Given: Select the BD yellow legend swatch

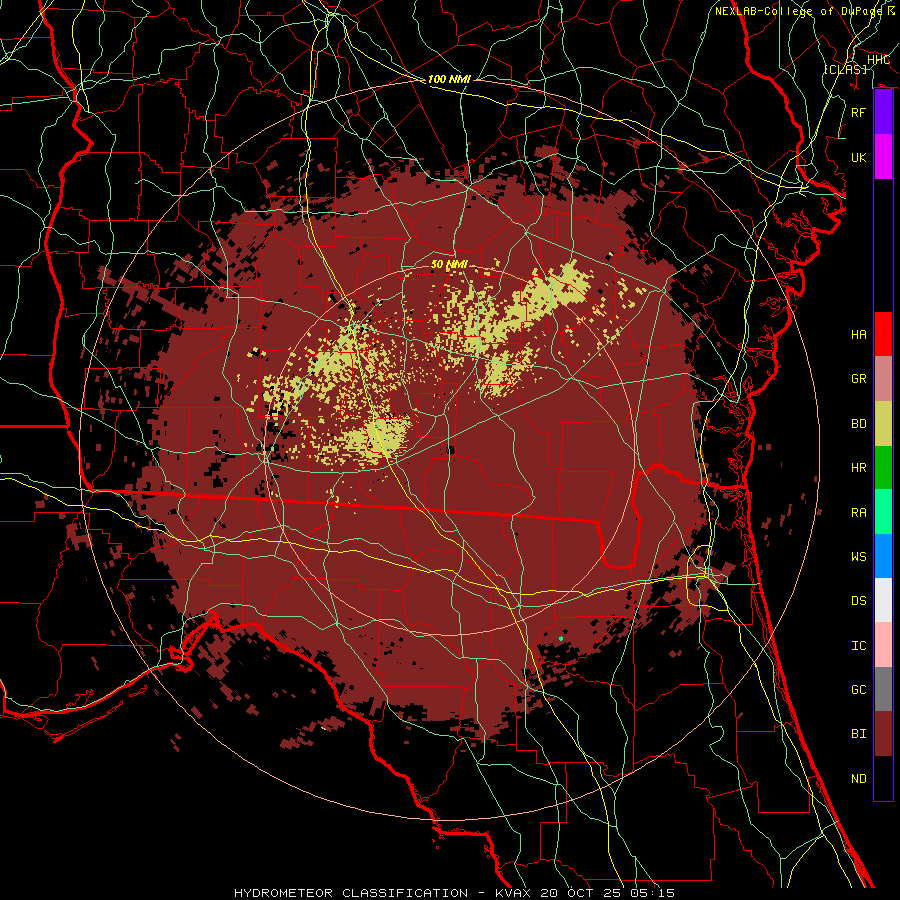Looking at the screenshot, I should click(x=883, y=423).
